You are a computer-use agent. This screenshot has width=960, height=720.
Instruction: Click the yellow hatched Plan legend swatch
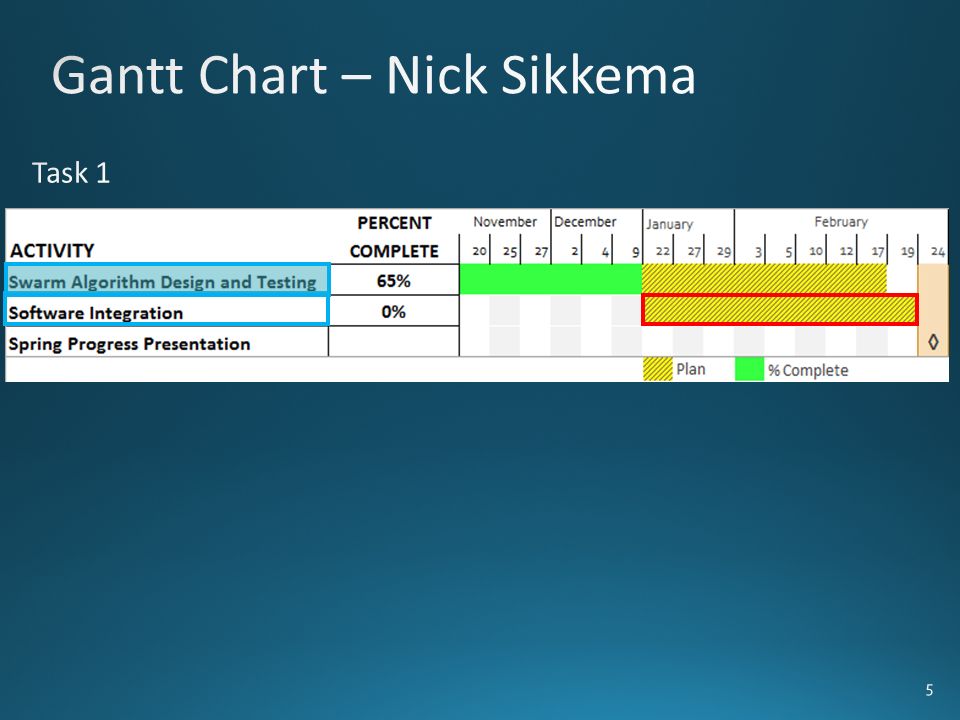pos(658,369)
